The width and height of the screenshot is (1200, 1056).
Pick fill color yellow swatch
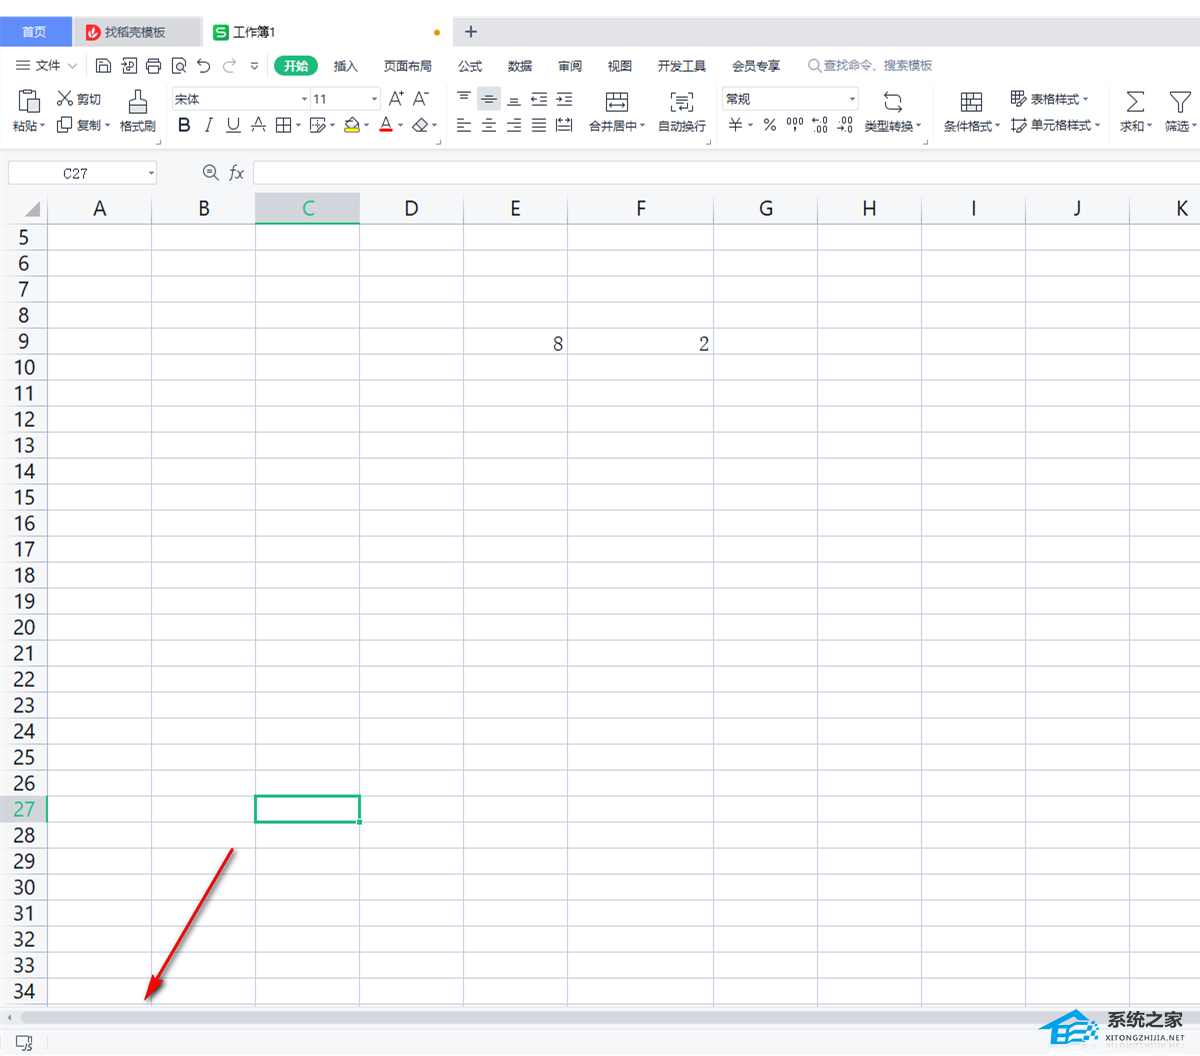pyautogui.click(x=351, y=125)
